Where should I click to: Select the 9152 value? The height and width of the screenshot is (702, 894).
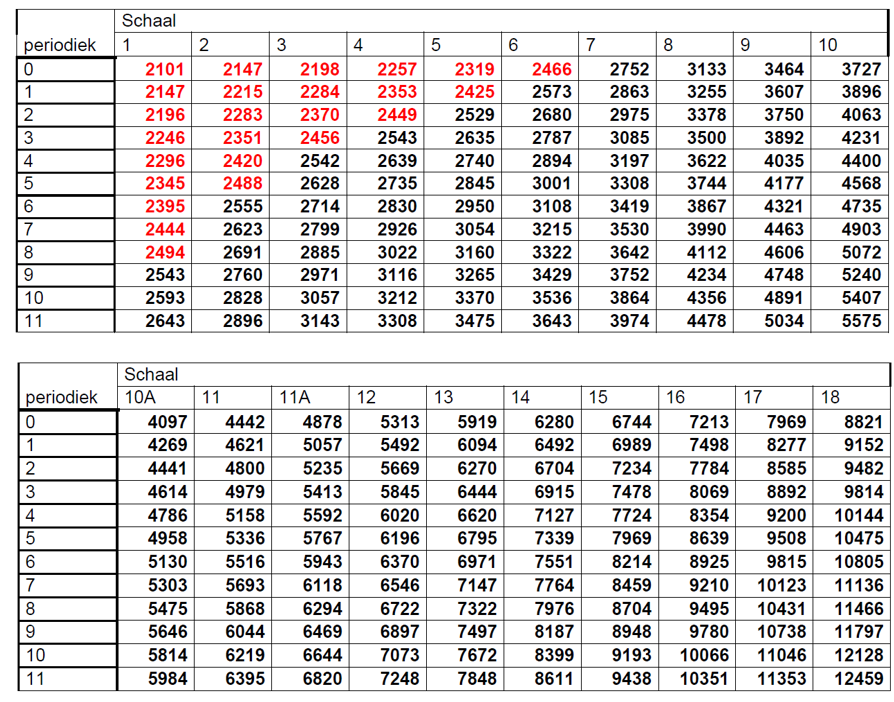[863, 445]
